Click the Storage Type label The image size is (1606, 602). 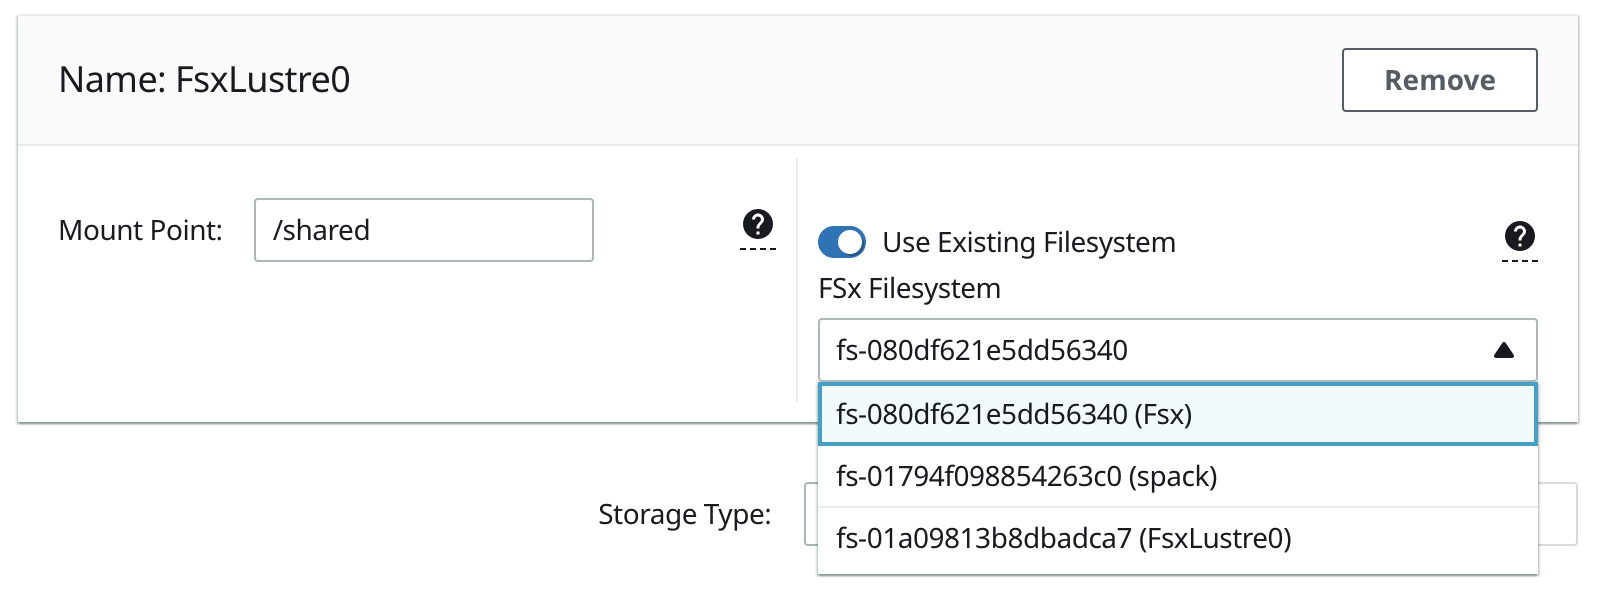tap(685, 514)
